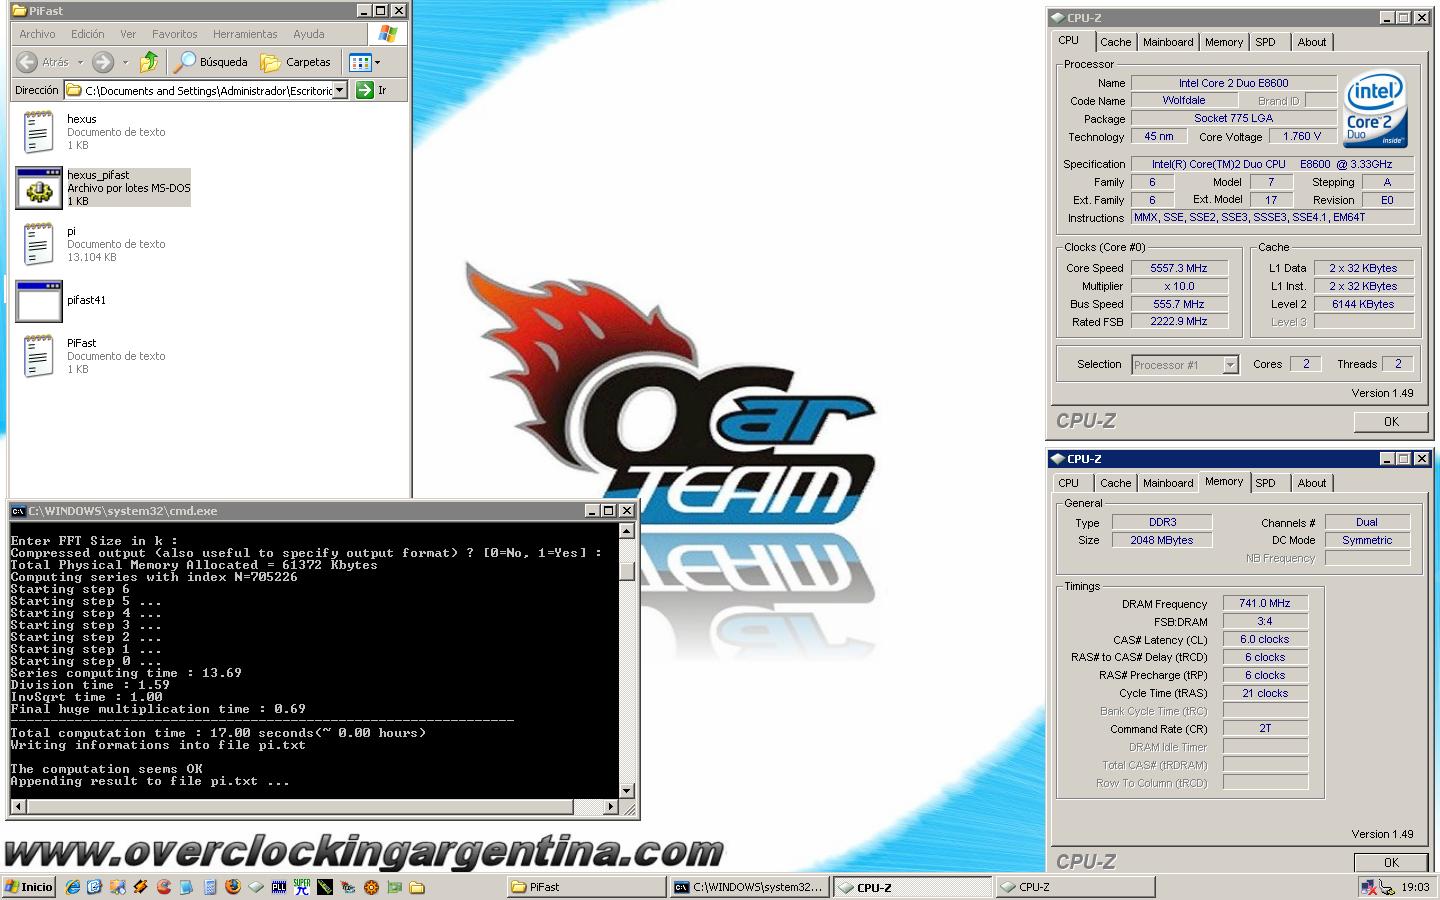Open the Ver menu

tap(128, 34)
